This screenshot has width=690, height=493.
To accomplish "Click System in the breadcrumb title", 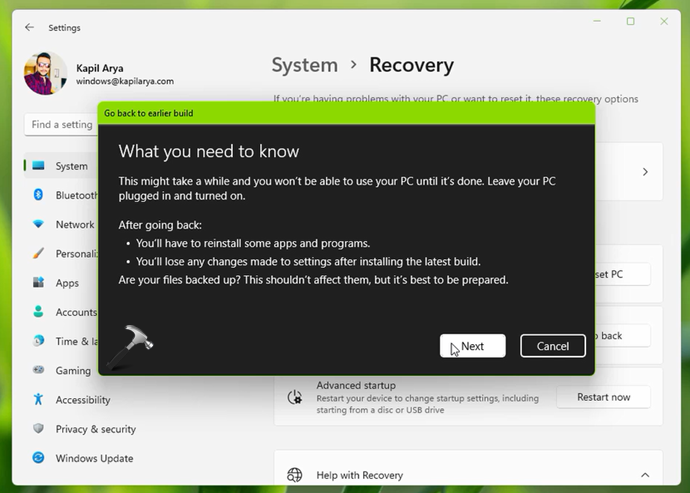I will point(304,65).
